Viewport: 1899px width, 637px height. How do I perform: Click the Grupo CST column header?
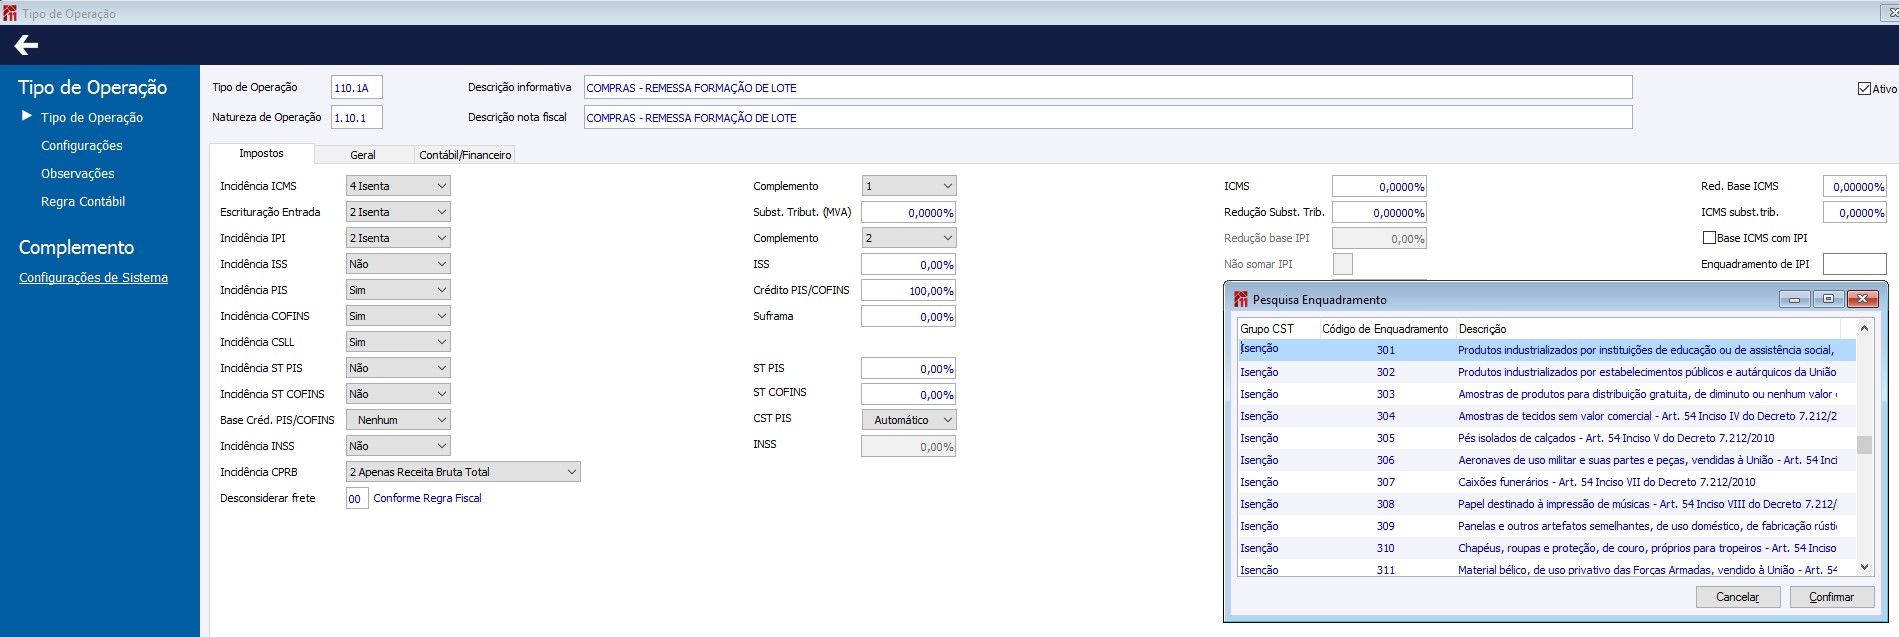coord(1278,329)
